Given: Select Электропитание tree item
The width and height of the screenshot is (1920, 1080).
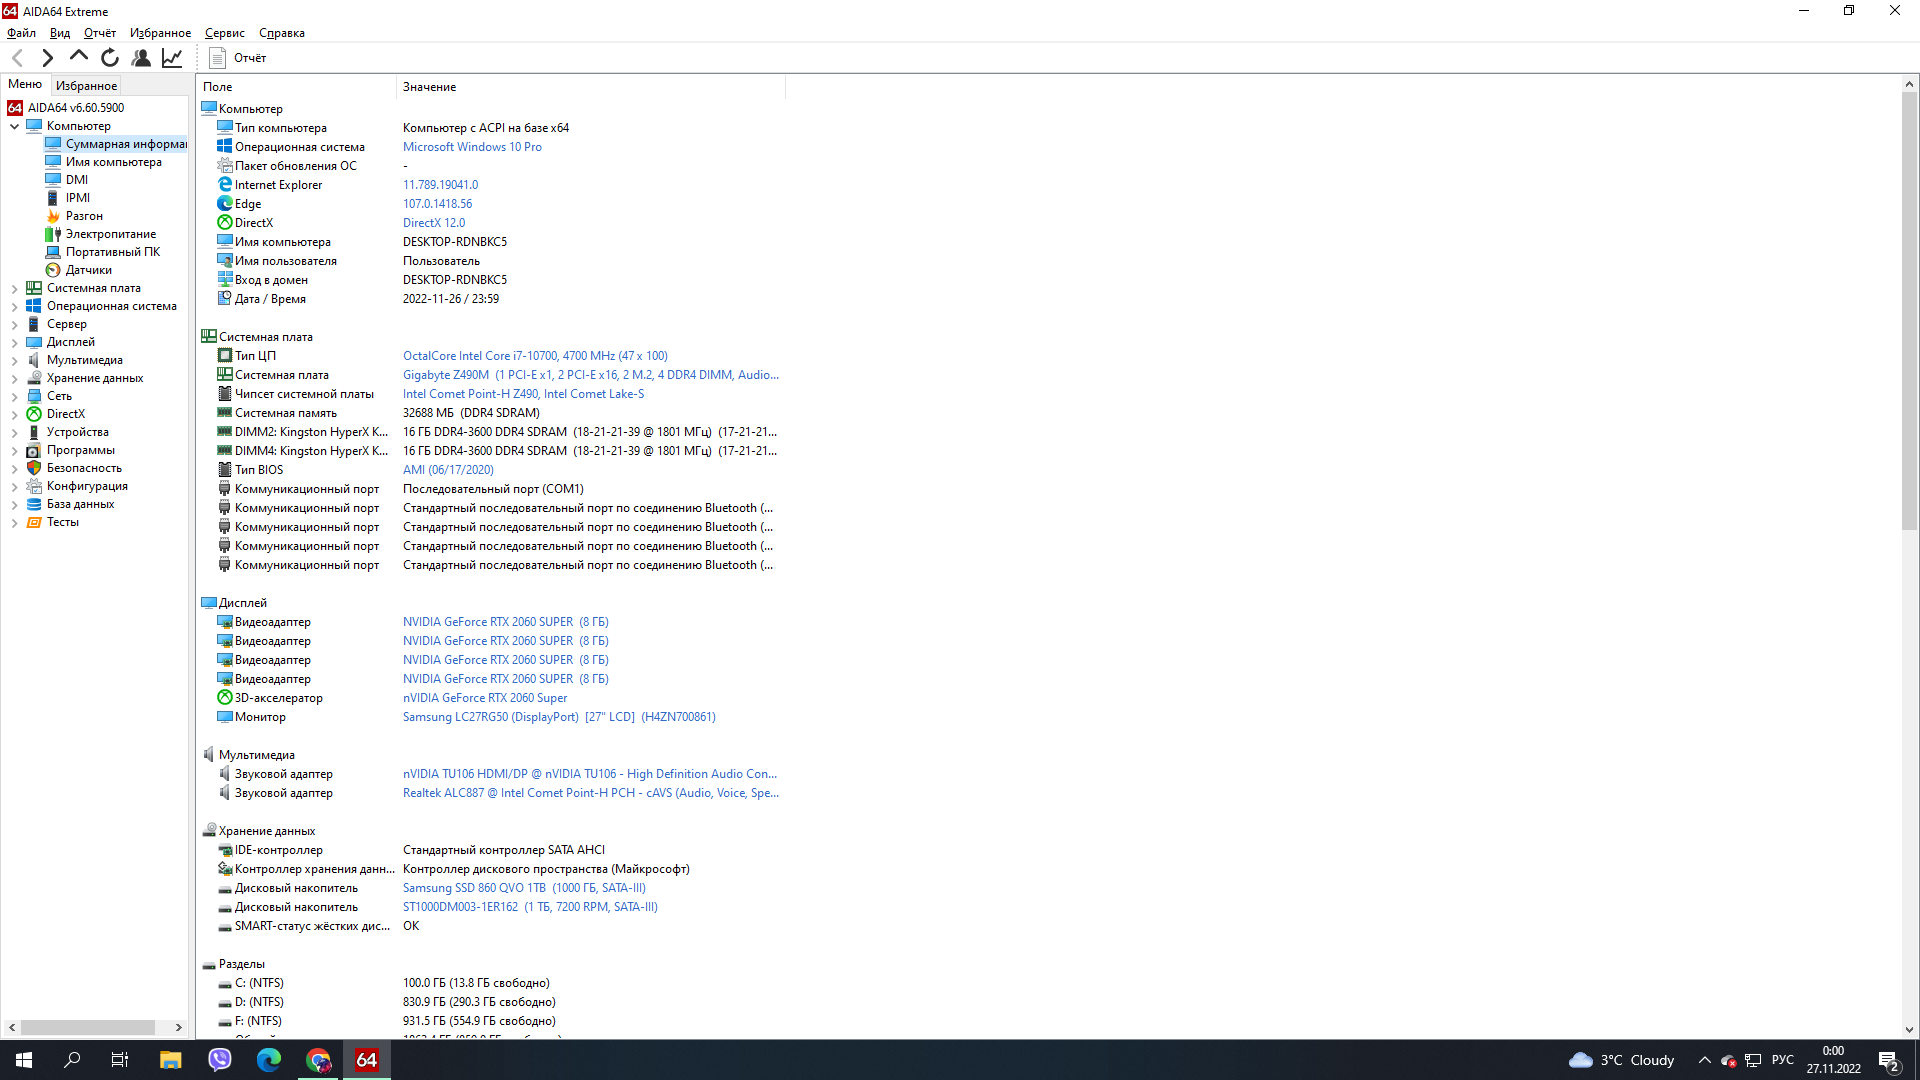Looking at the screenshot, I should pyautogui.click(x=101, y=234).
